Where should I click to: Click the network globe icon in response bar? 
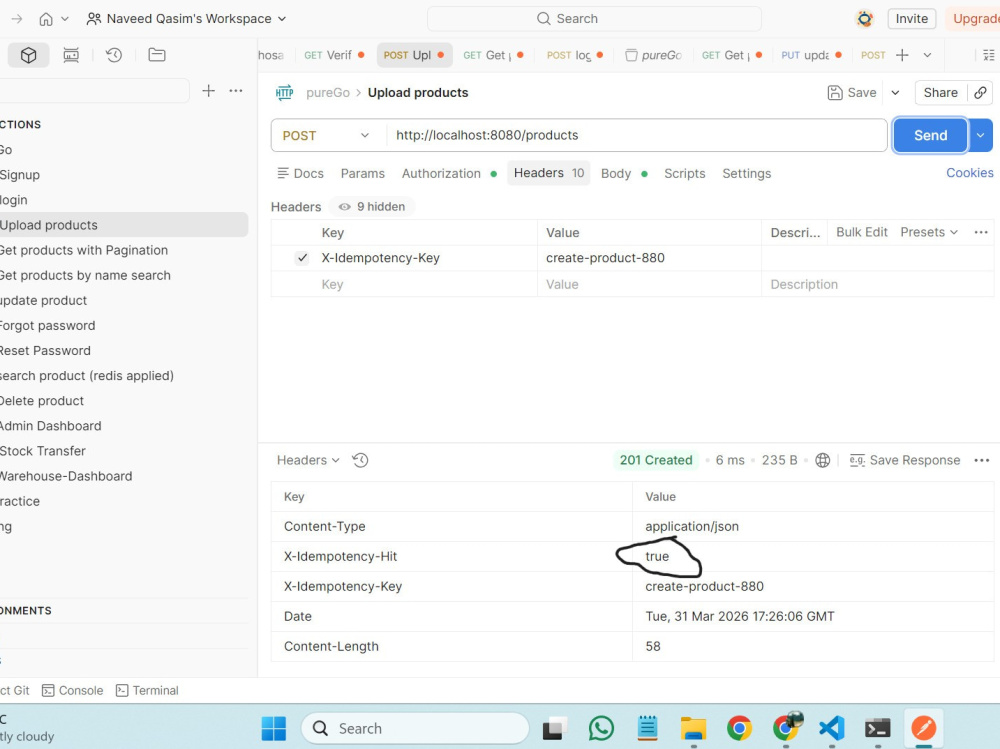tap(823, 460)
